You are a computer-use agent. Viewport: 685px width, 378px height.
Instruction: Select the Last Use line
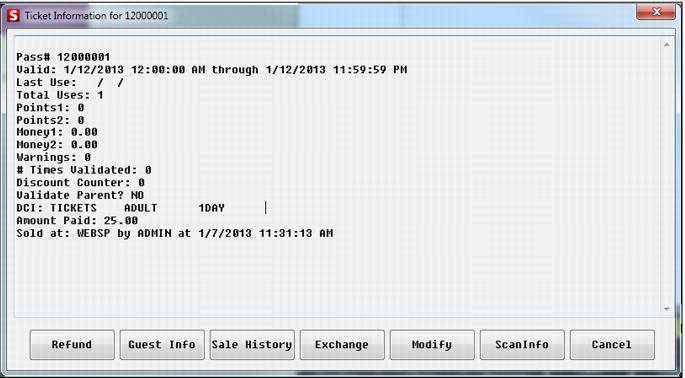(x=70, y=83)
